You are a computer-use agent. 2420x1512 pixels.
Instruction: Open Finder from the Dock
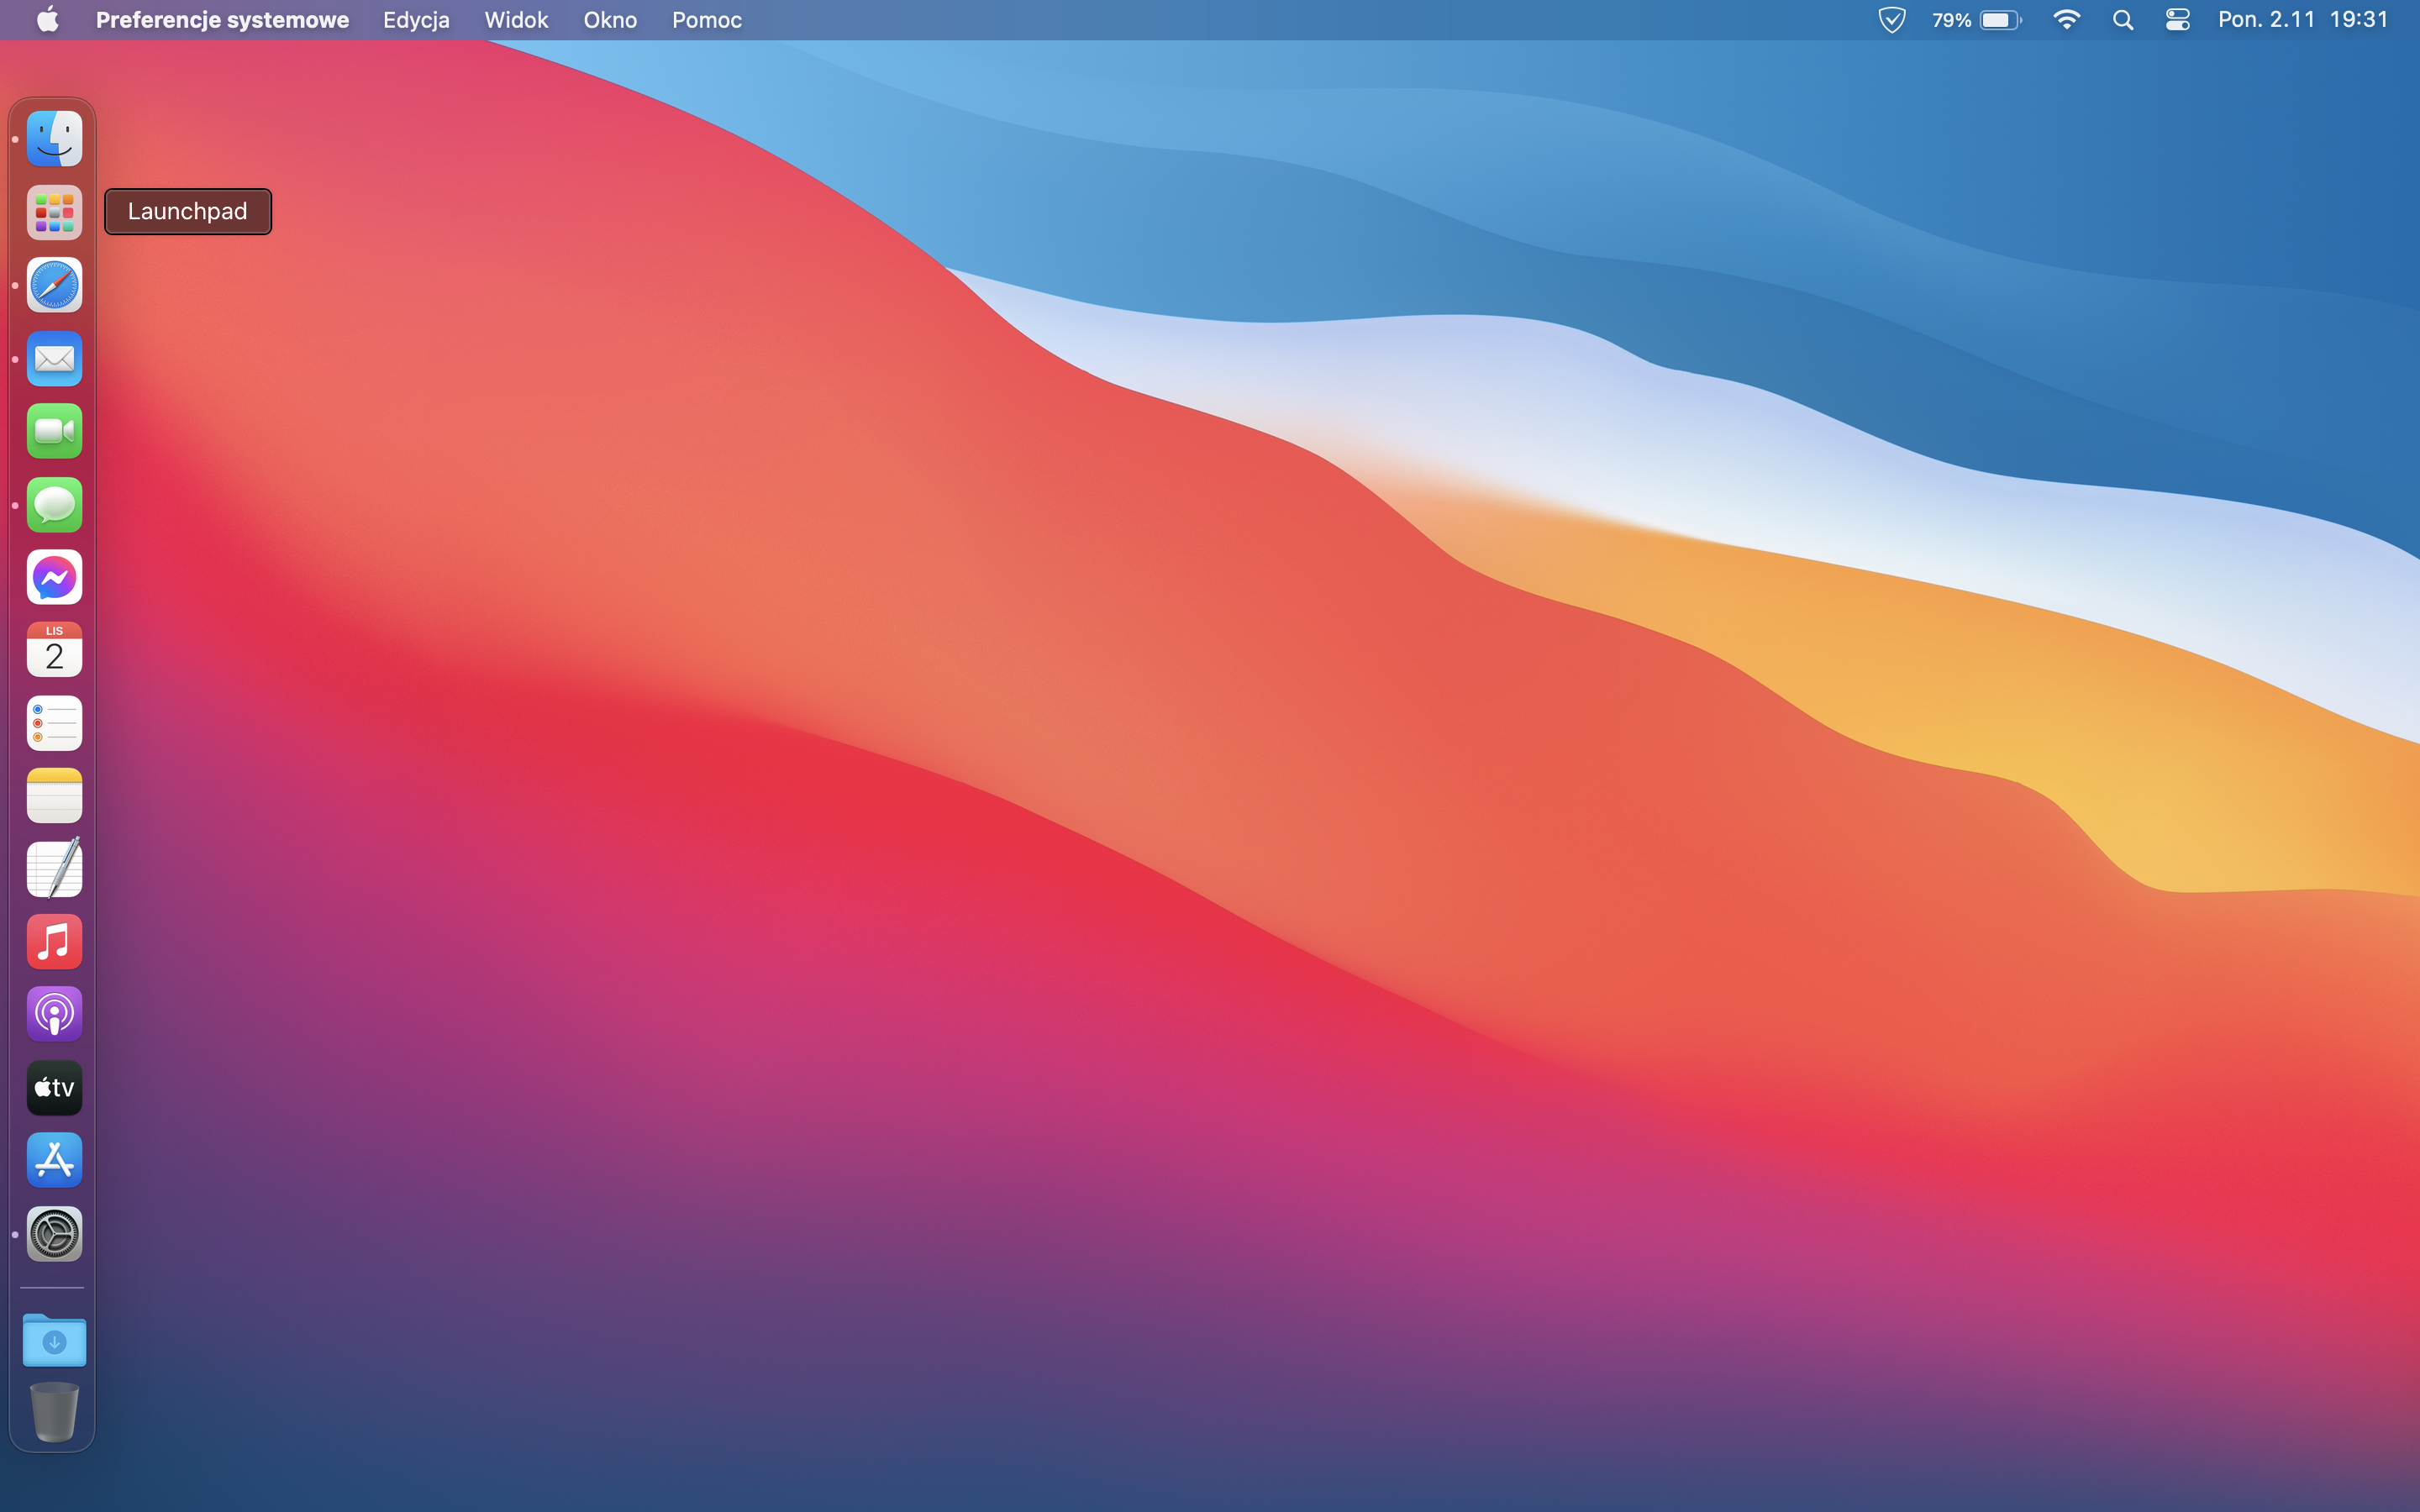coord(54,139)
